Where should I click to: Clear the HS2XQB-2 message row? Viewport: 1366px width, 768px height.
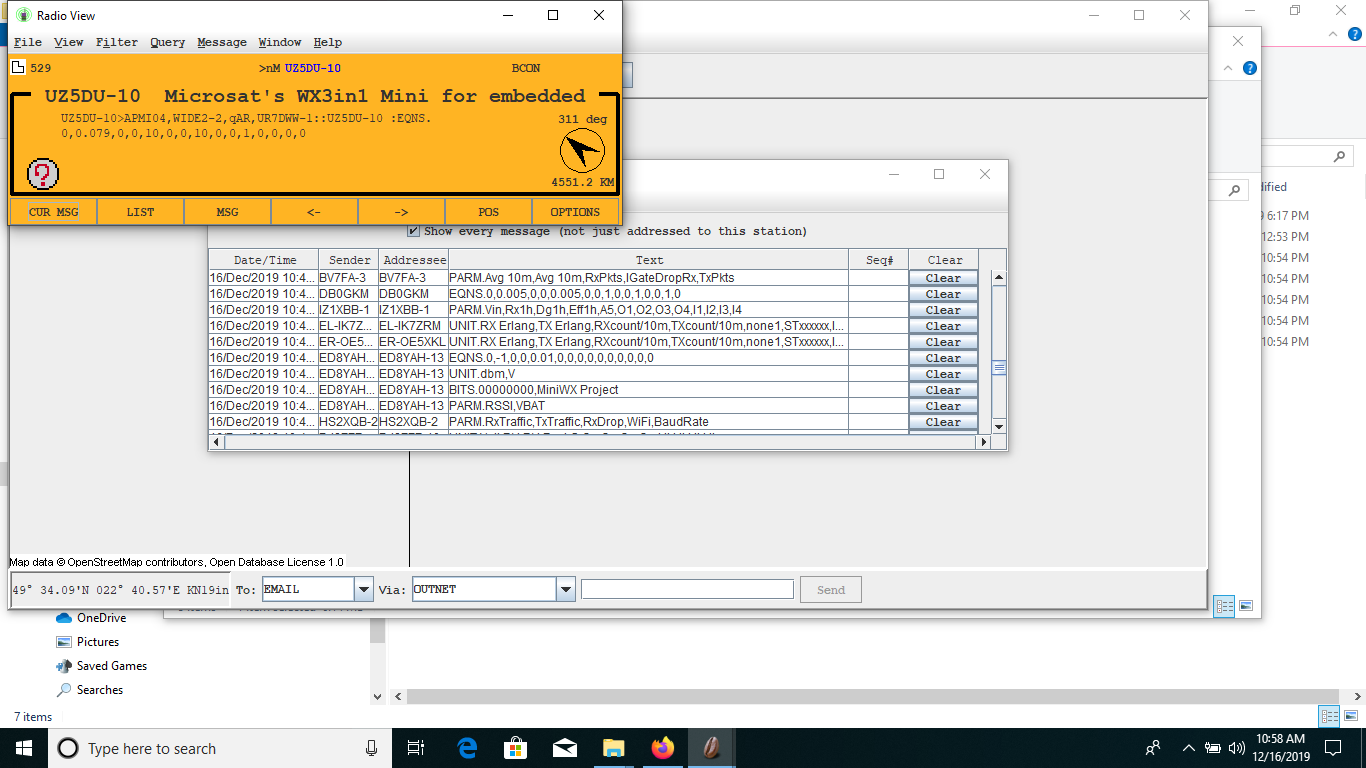point(943,422)
